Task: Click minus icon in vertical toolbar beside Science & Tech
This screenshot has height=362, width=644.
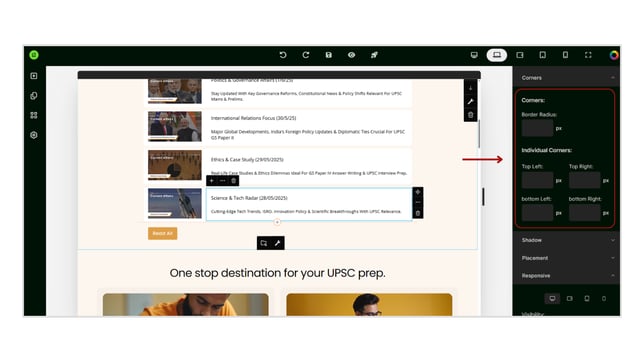Action: (x=418, y=203)
